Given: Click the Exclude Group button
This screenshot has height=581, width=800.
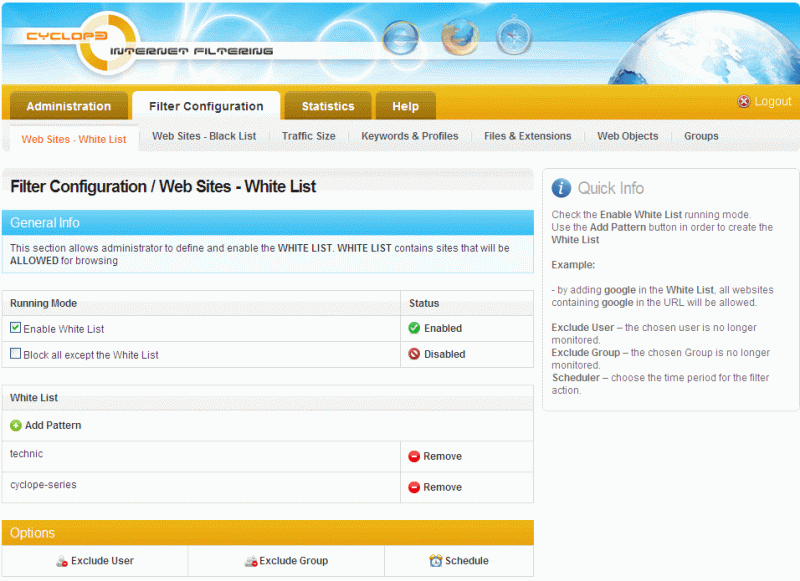Looking at the screenshot, I should [x=286, y=561].
